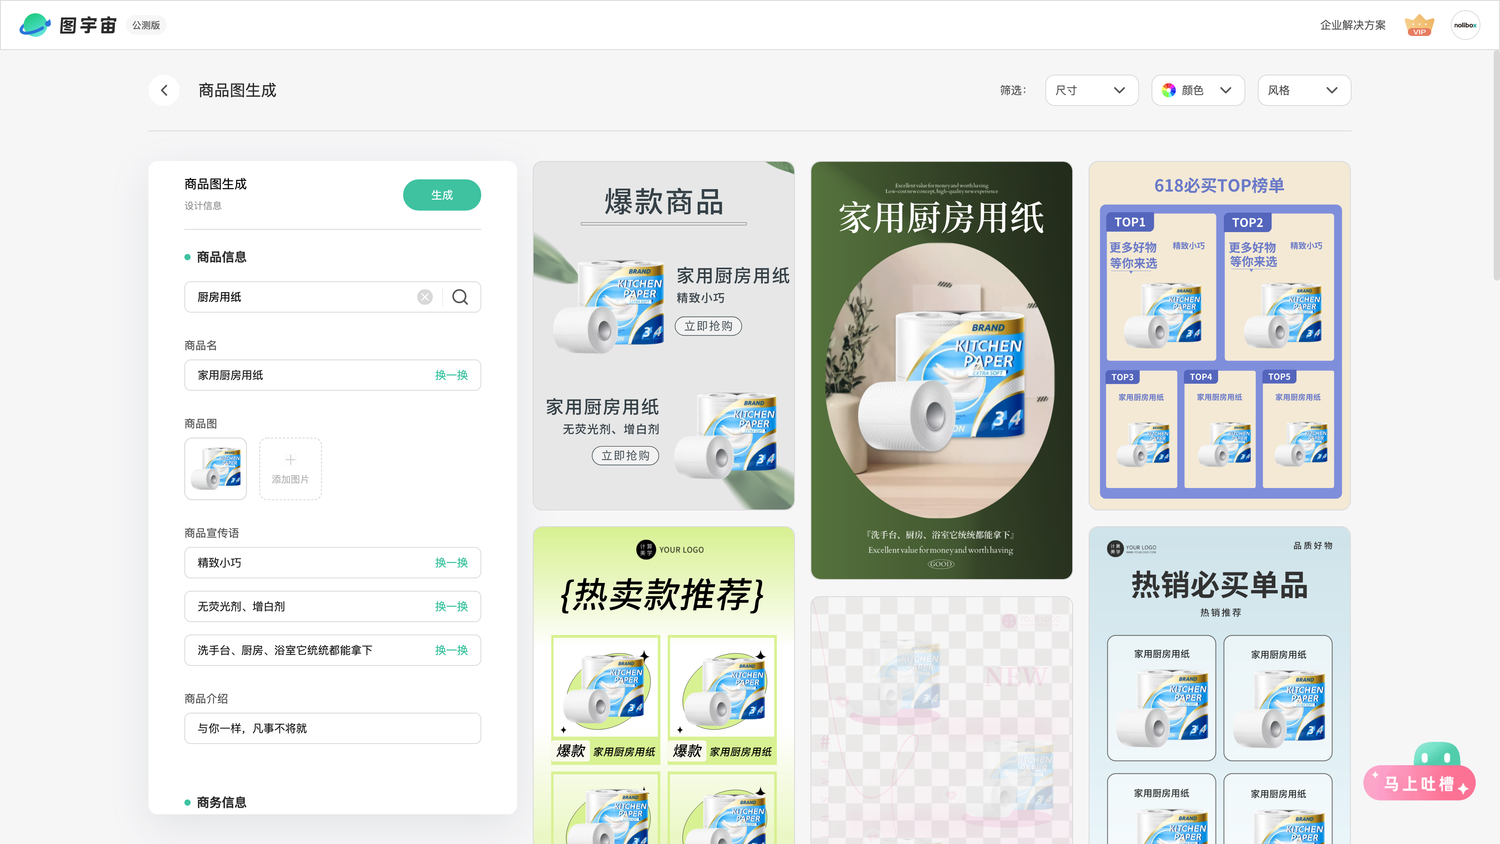1500x844 pixels.
Task: Click the 商务信息 section heading
Action: [221, 802]
